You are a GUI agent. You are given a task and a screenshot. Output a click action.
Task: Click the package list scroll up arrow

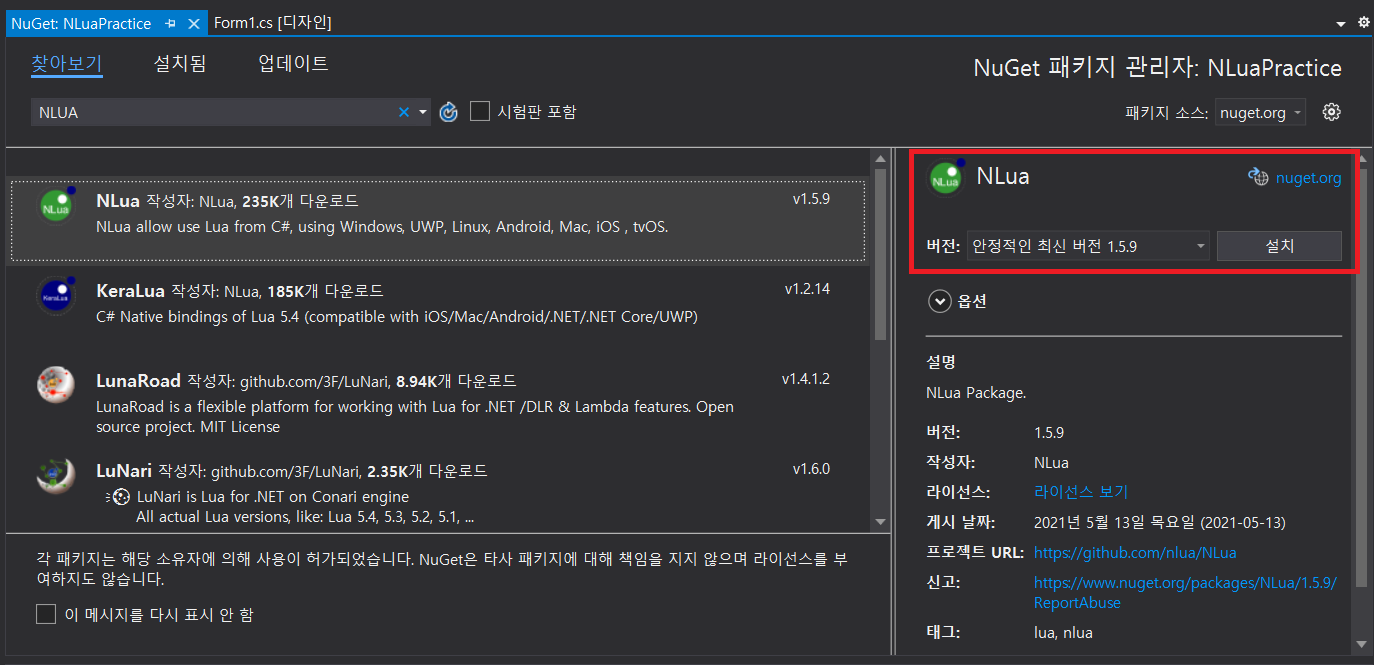880,158
